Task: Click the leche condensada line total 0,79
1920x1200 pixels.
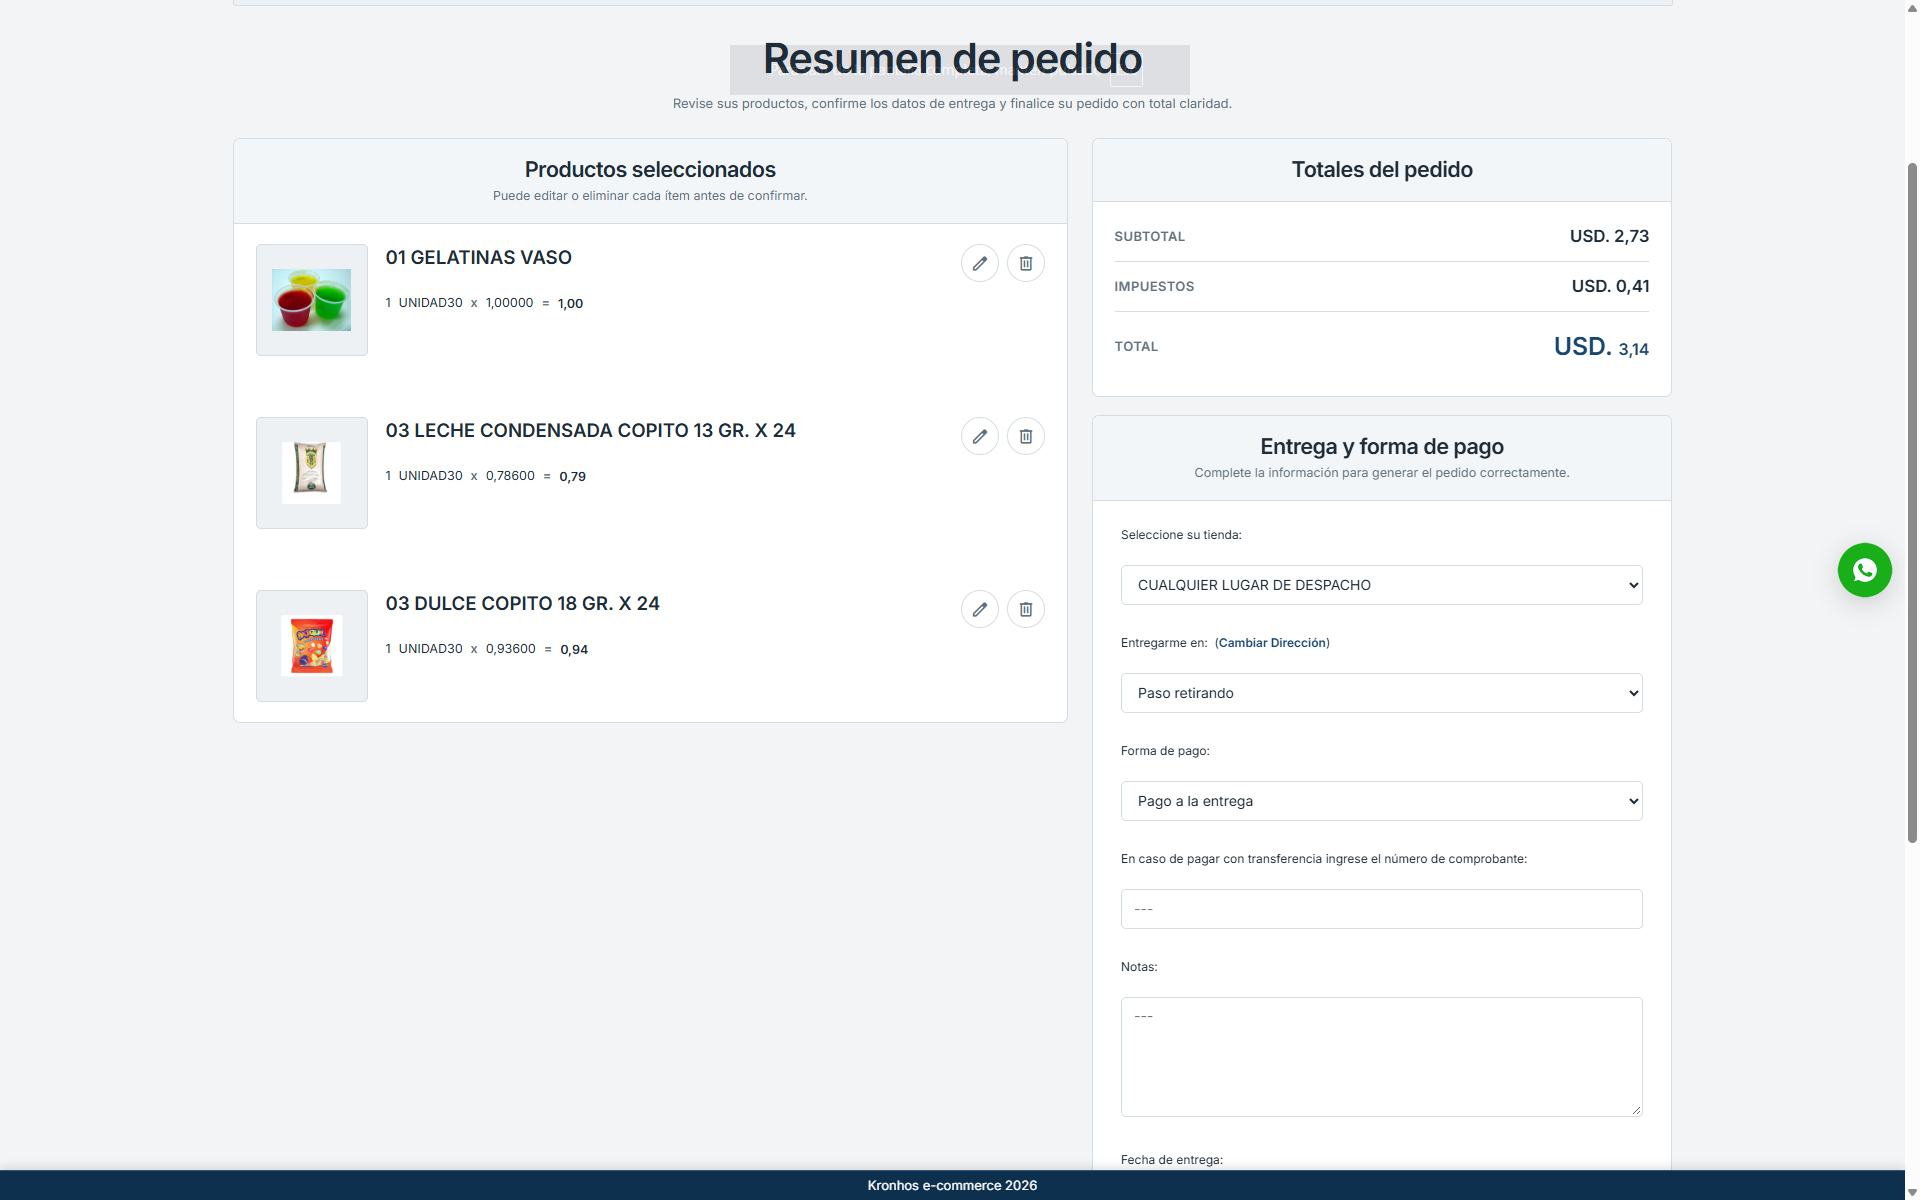Action: coord(572,477)
